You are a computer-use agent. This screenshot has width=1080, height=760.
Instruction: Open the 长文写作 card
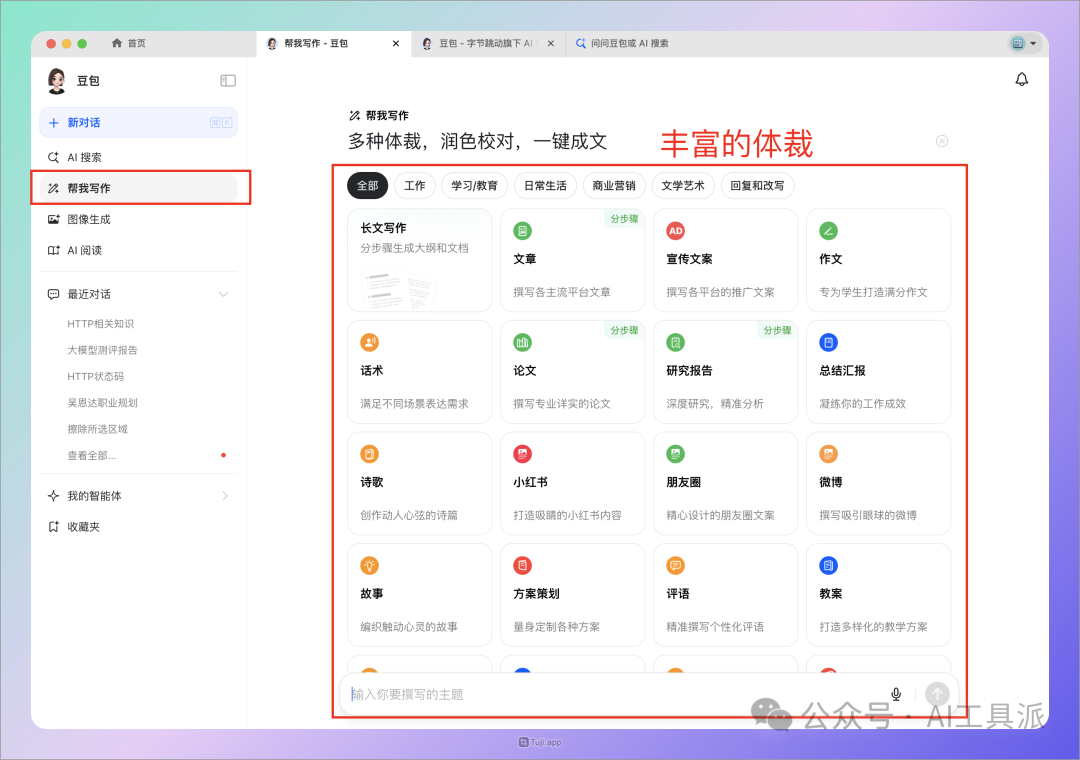pos(419,260)
